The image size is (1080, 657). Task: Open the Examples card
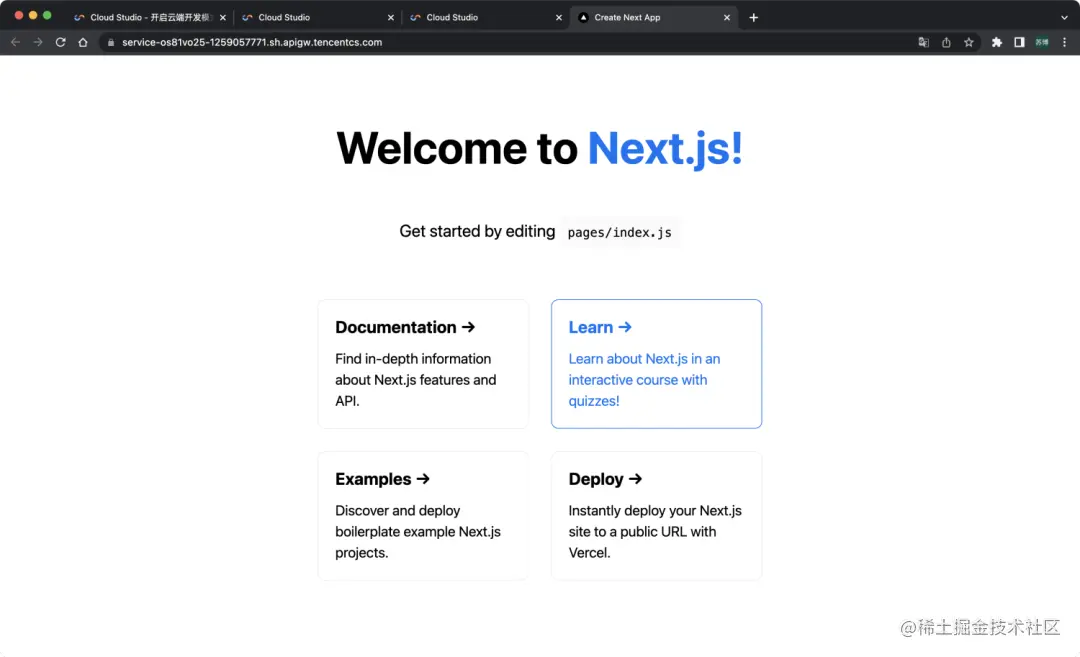[423, 516]
